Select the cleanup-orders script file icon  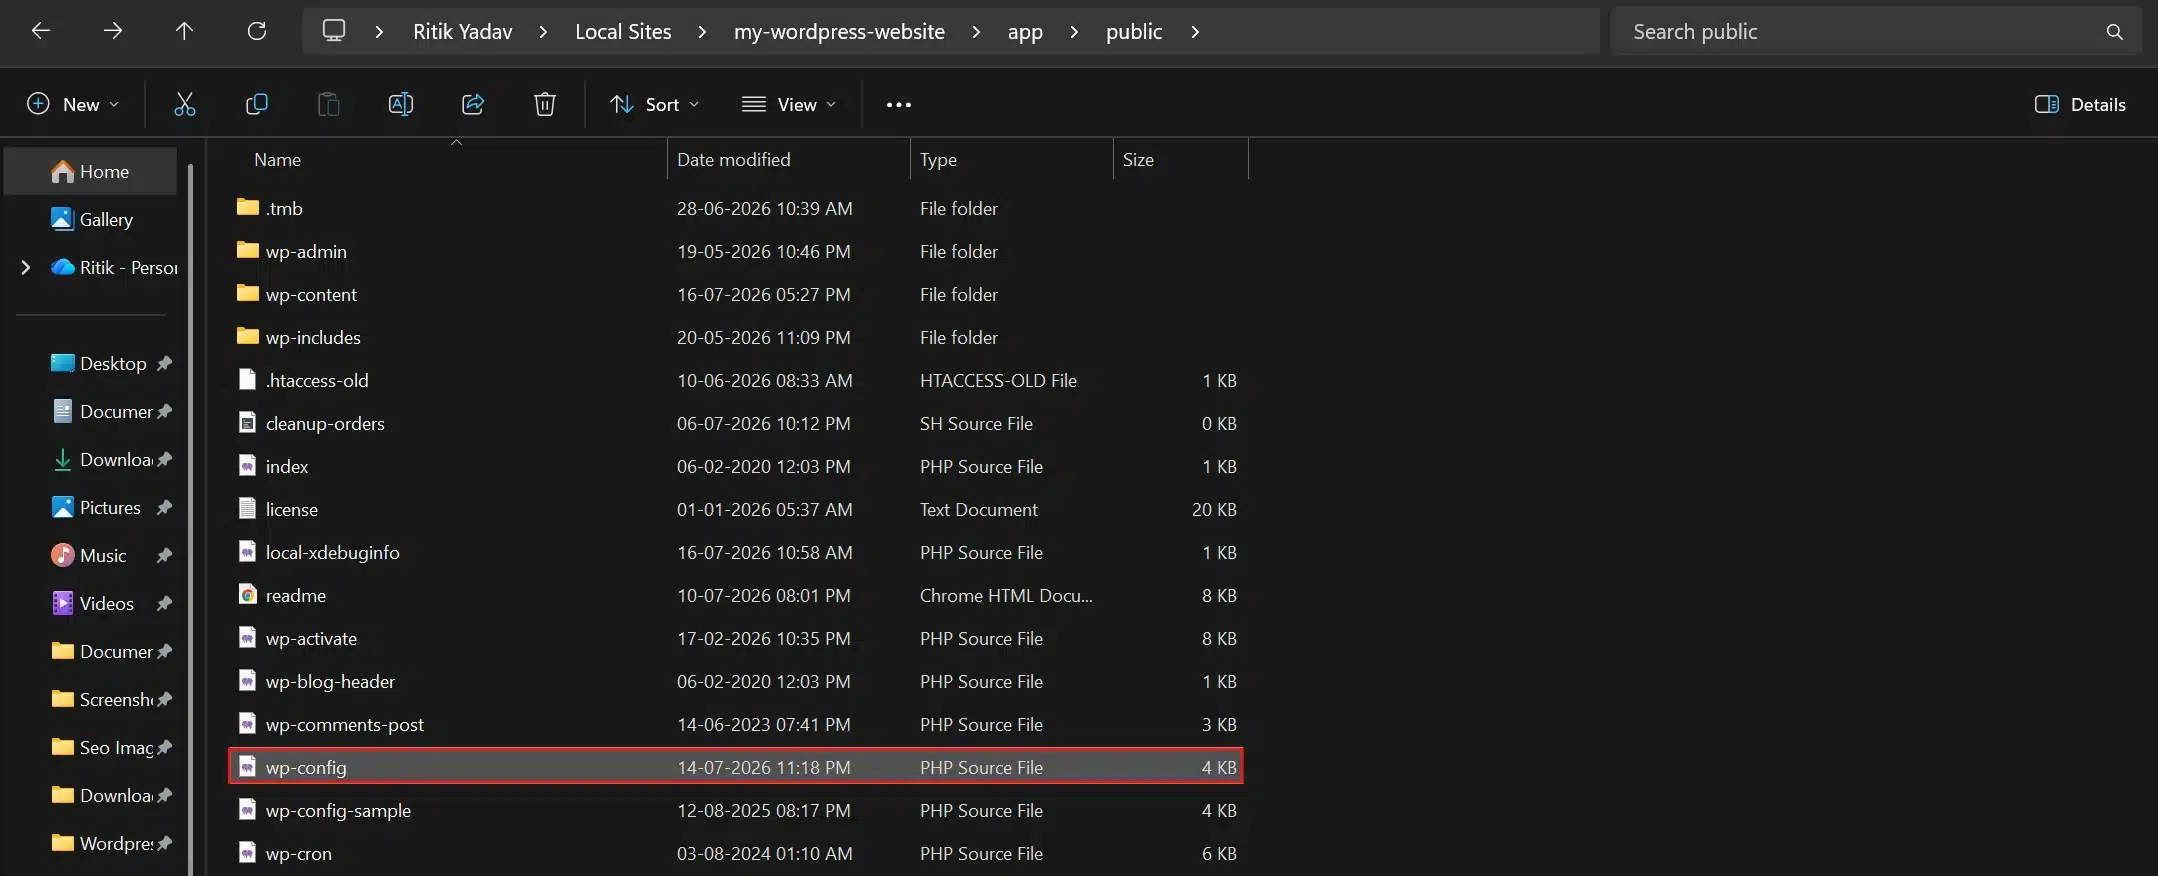pos(247,422)
